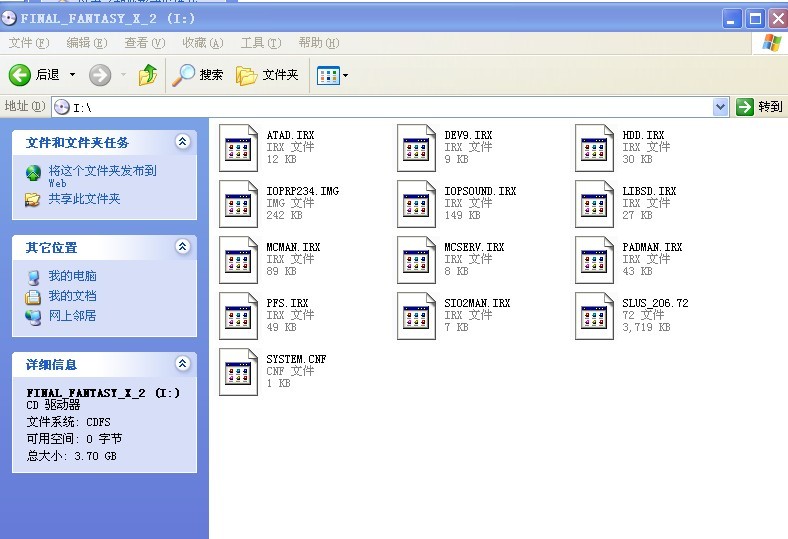Click the CD icon in address bar
Image resolution: width=788 pixels, height=539 pixels.
point(62,107)
